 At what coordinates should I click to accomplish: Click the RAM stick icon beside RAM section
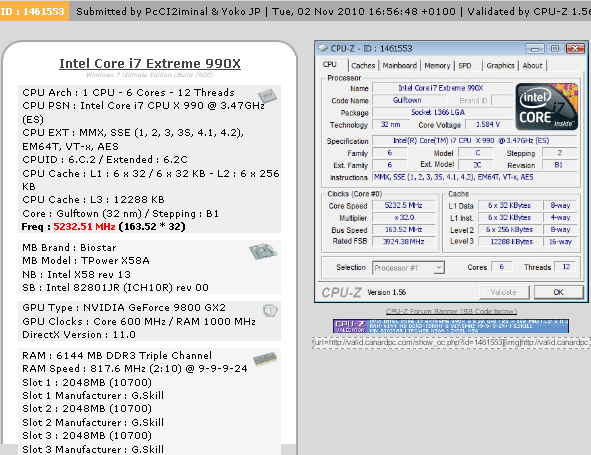265,359
